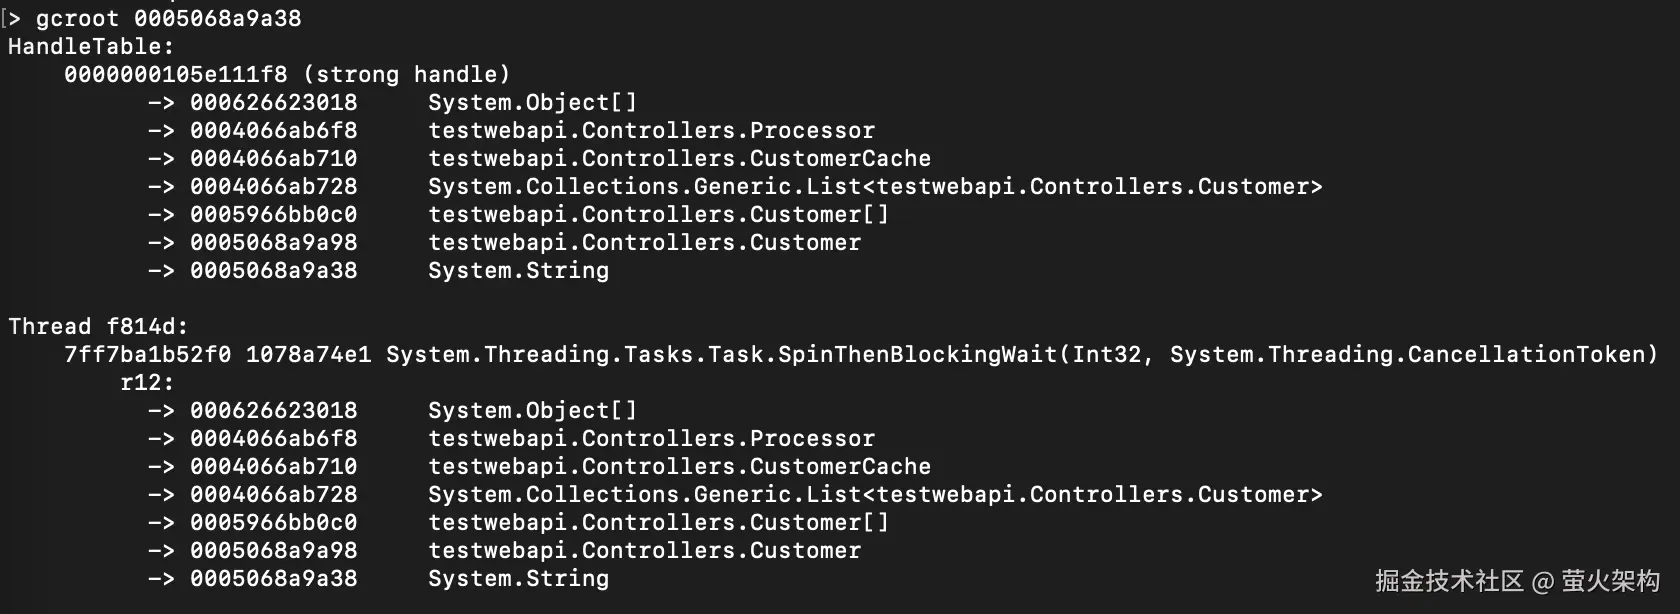Click the 掘金技术社区 watermark text

[x=1448, y=581]
